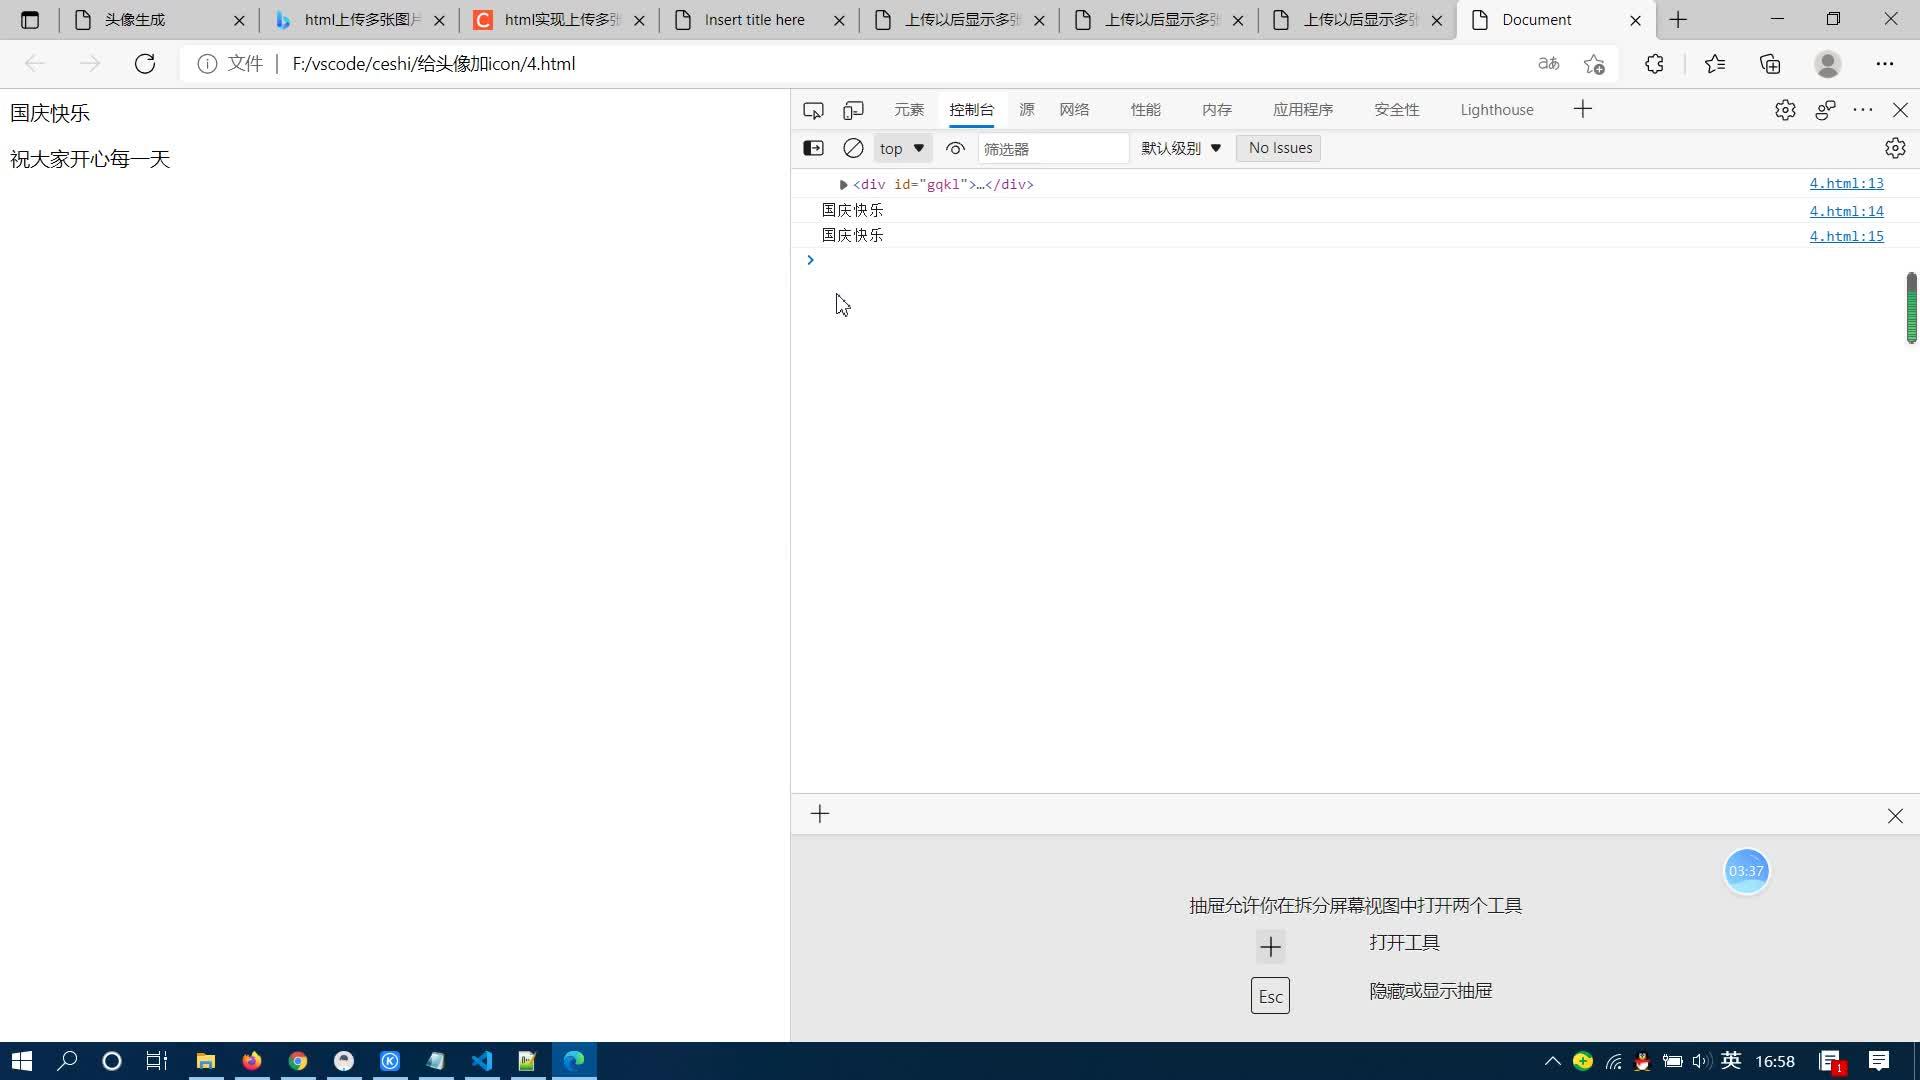Open the Favorites star menu
Viewport: 1920px width, 1080px height.
1715,63
